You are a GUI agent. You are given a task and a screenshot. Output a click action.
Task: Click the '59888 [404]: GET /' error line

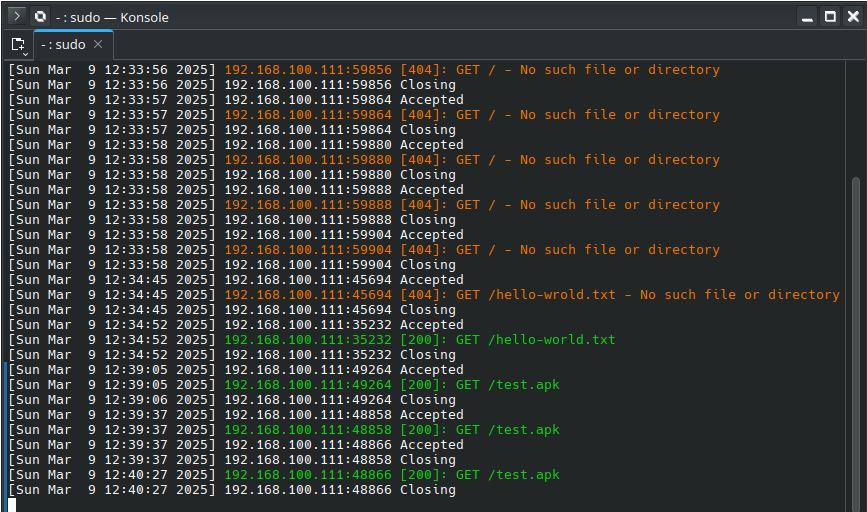pos(364,205)
